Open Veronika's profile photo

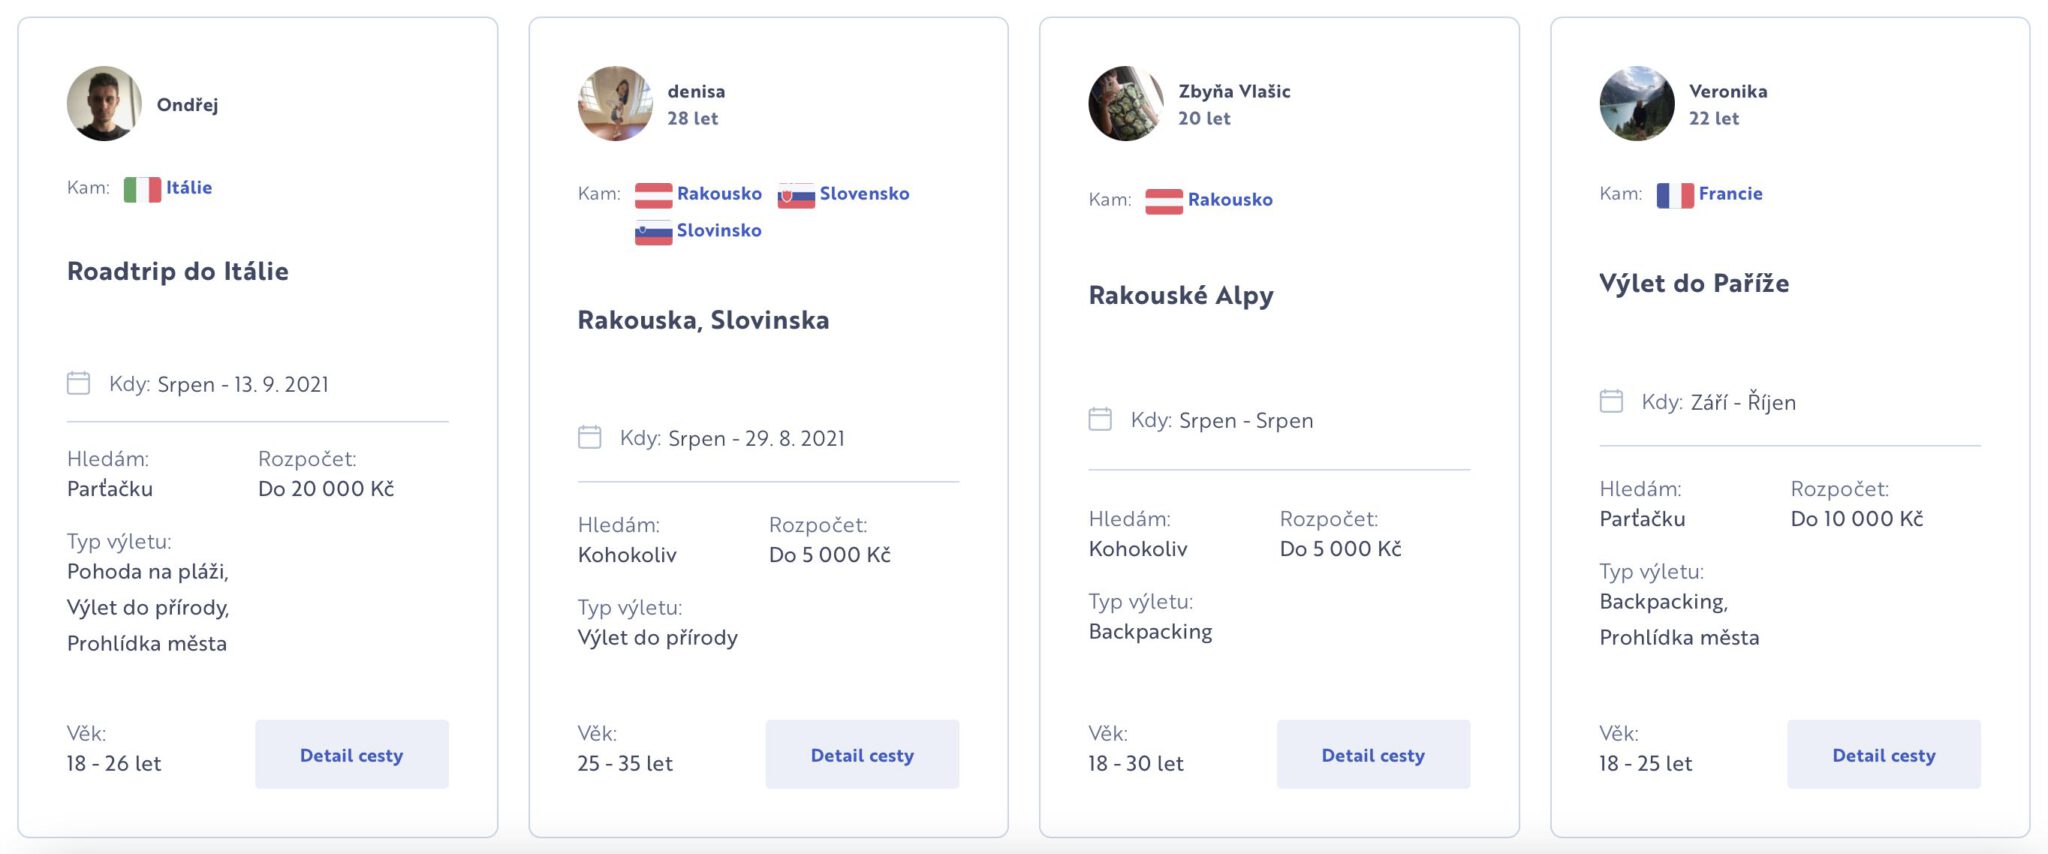pyautogui.click(x=1637, y=104)
